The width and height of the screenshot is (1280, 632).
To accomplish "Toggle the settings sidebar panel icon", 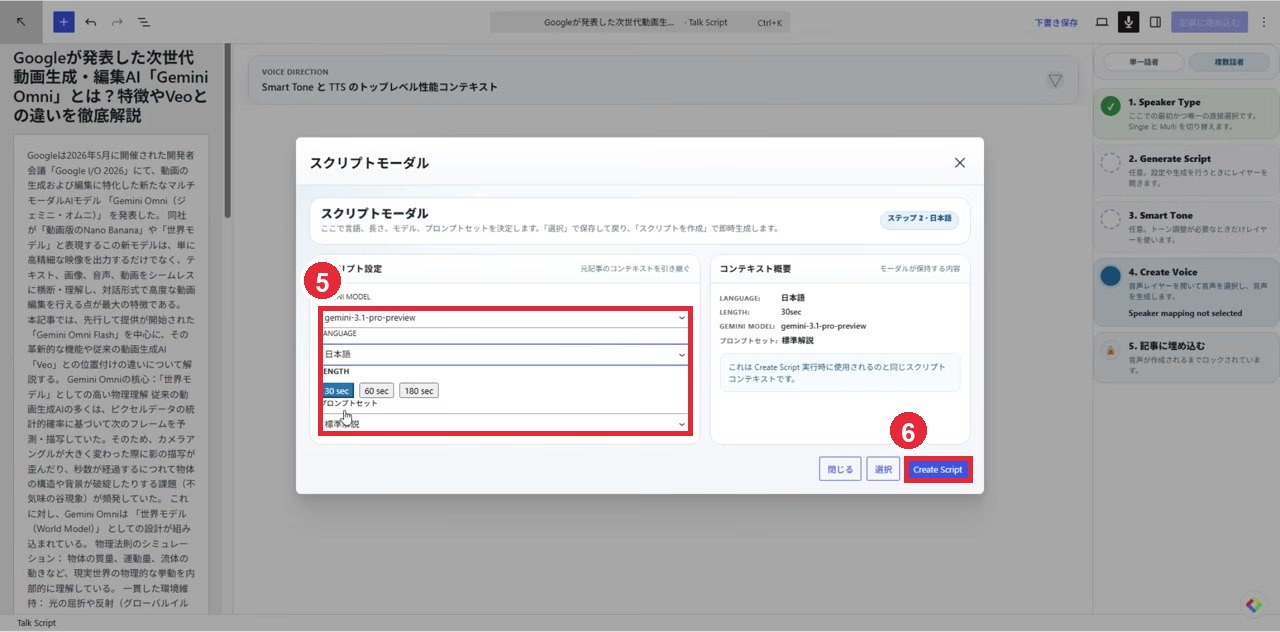I will pyautogui.click(x=1155, y=22).
